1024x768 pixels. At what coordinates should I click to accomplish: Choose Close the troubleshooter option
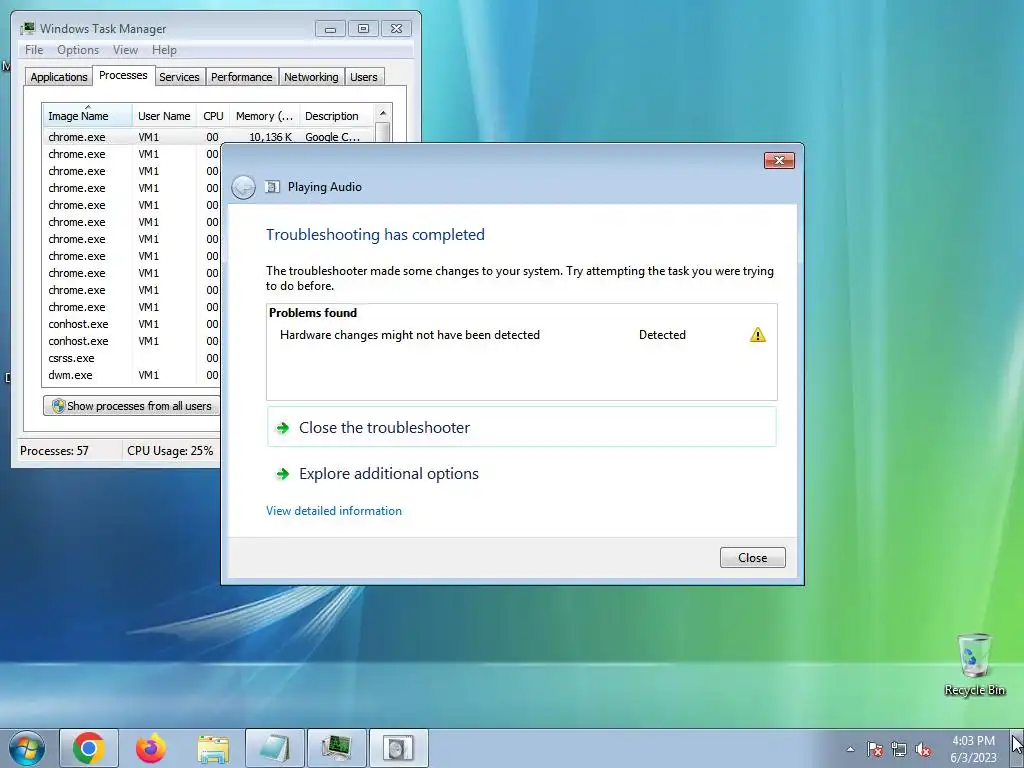522,427
